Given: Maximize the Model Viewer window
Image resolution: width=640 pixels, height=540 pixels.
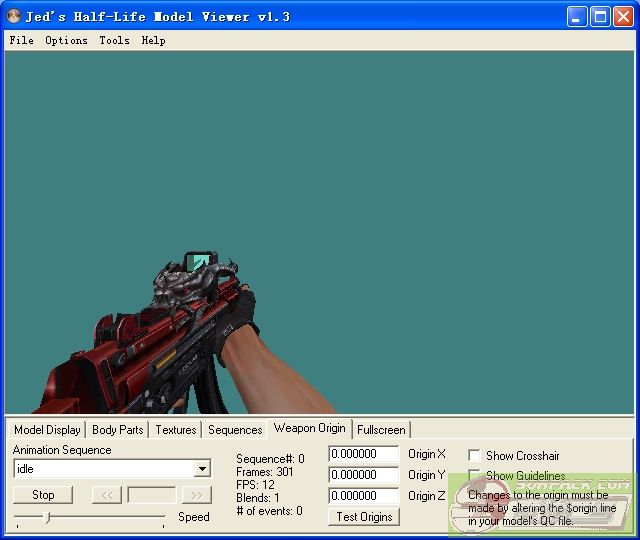Looking at the screenshot, I should tap(601, 17).
